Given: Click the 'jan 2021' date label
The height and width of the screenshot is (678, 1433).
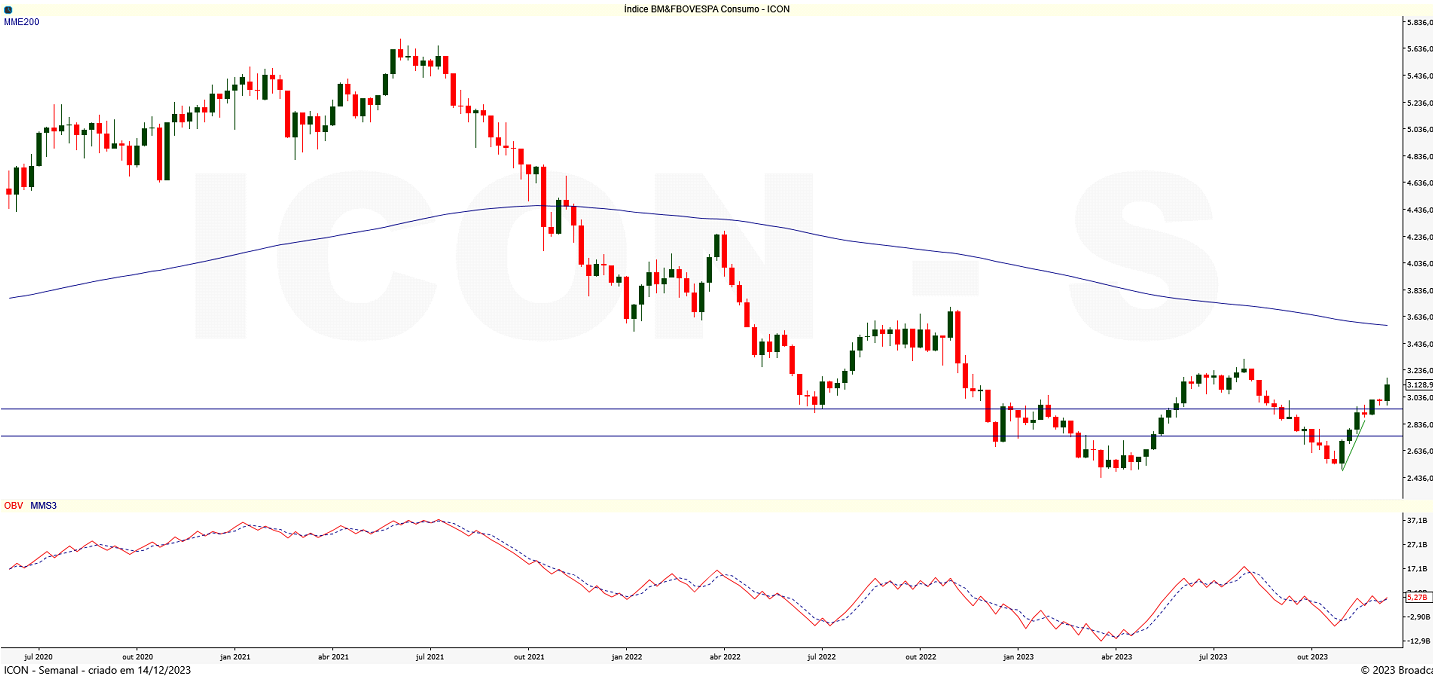Looking at the screenshot, I should click(x=235, y=657).
